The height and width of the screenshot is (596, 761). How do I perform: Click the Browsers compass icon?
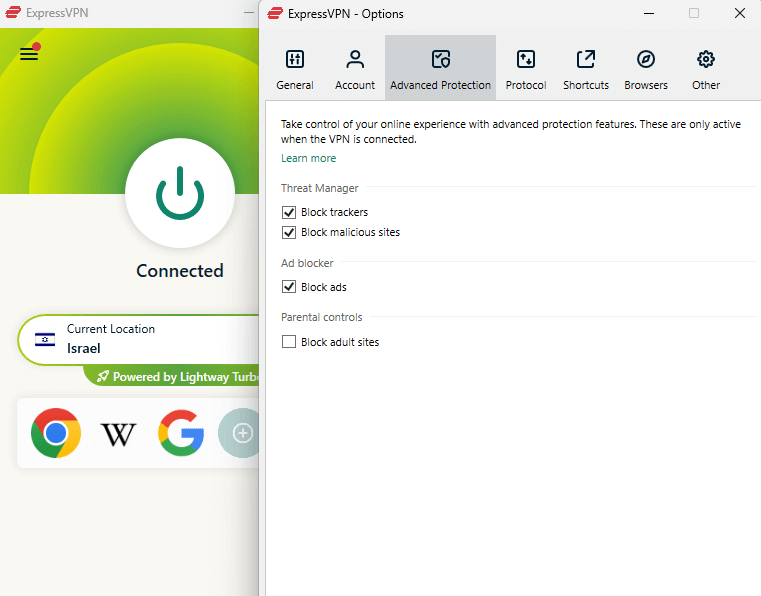coord(646,59)
